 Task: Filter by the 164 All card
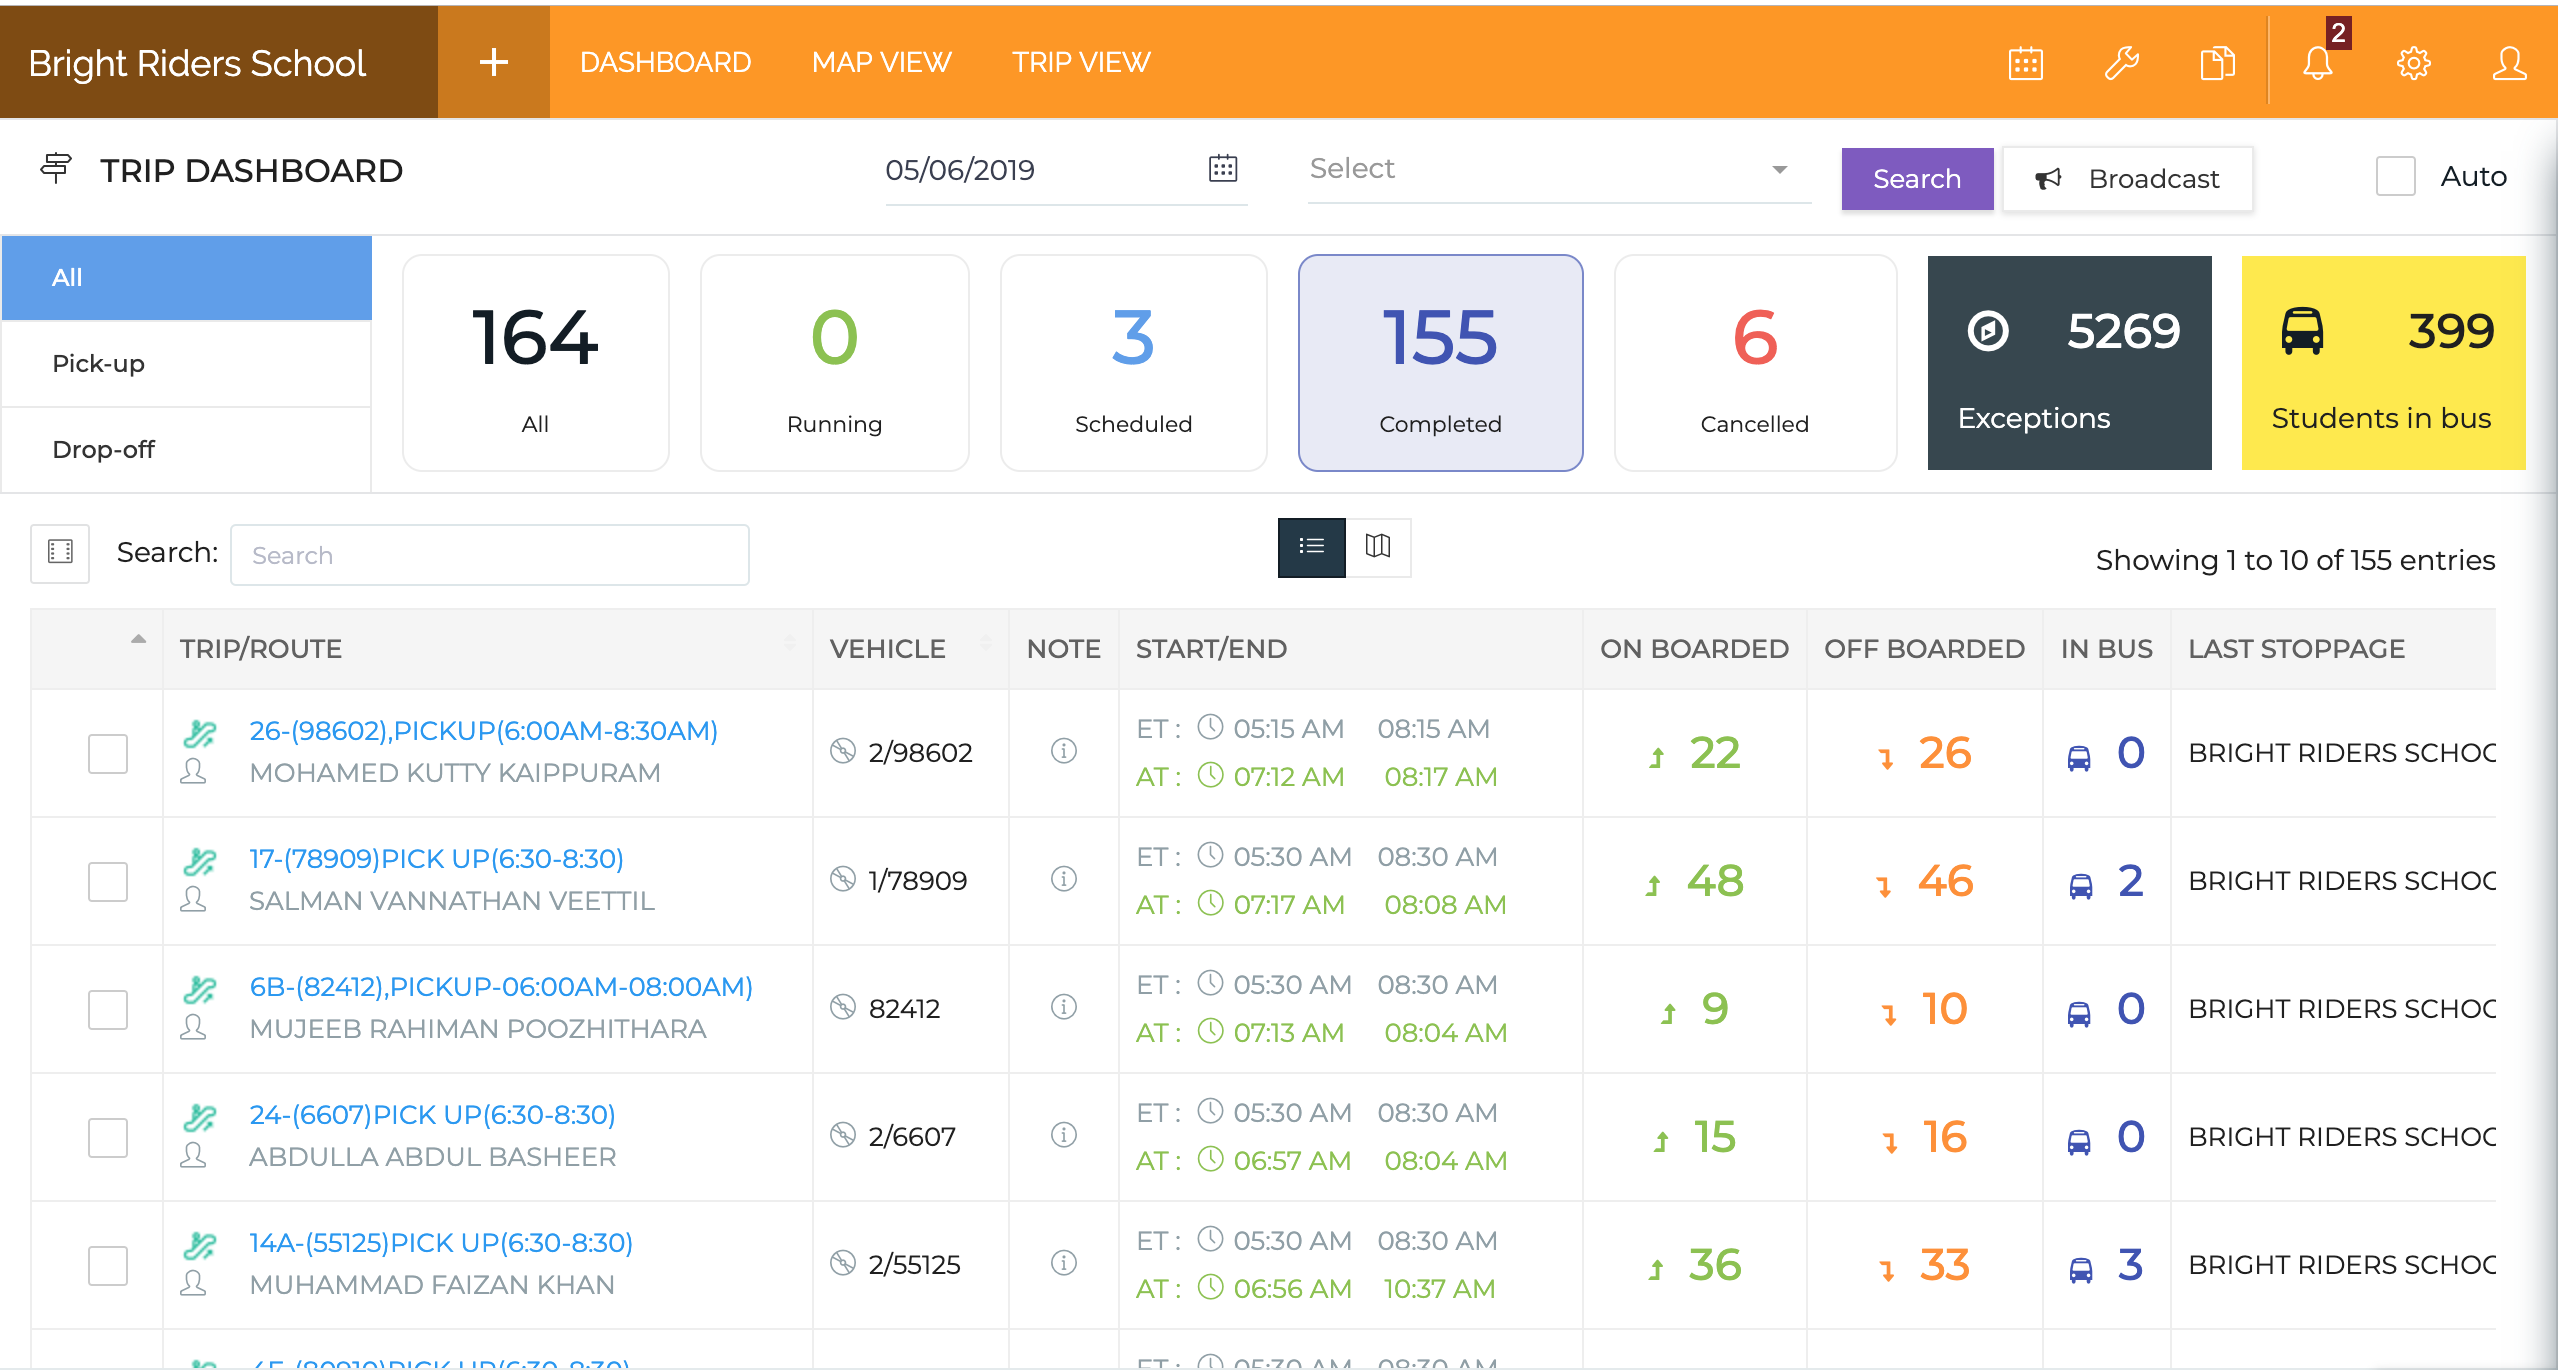(536, 363)
